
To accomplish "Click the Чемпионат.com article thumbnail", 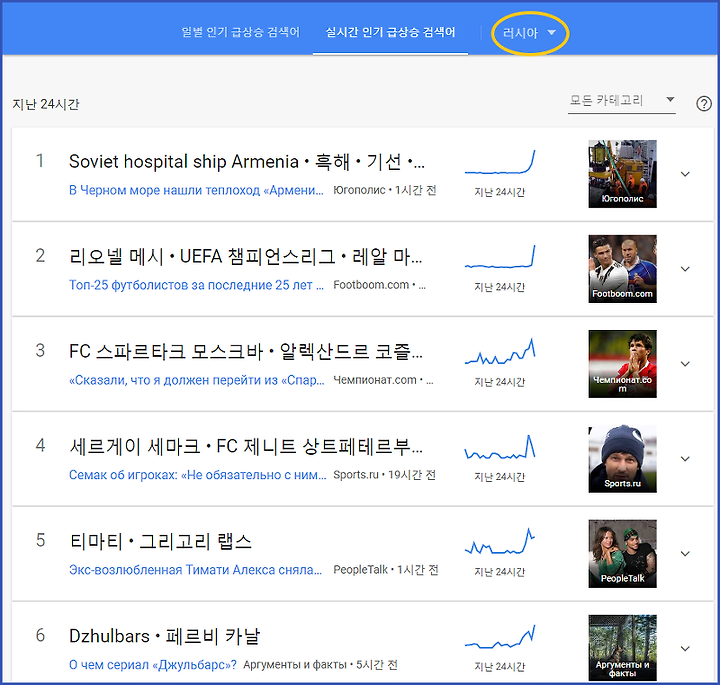I will (622, 364).
